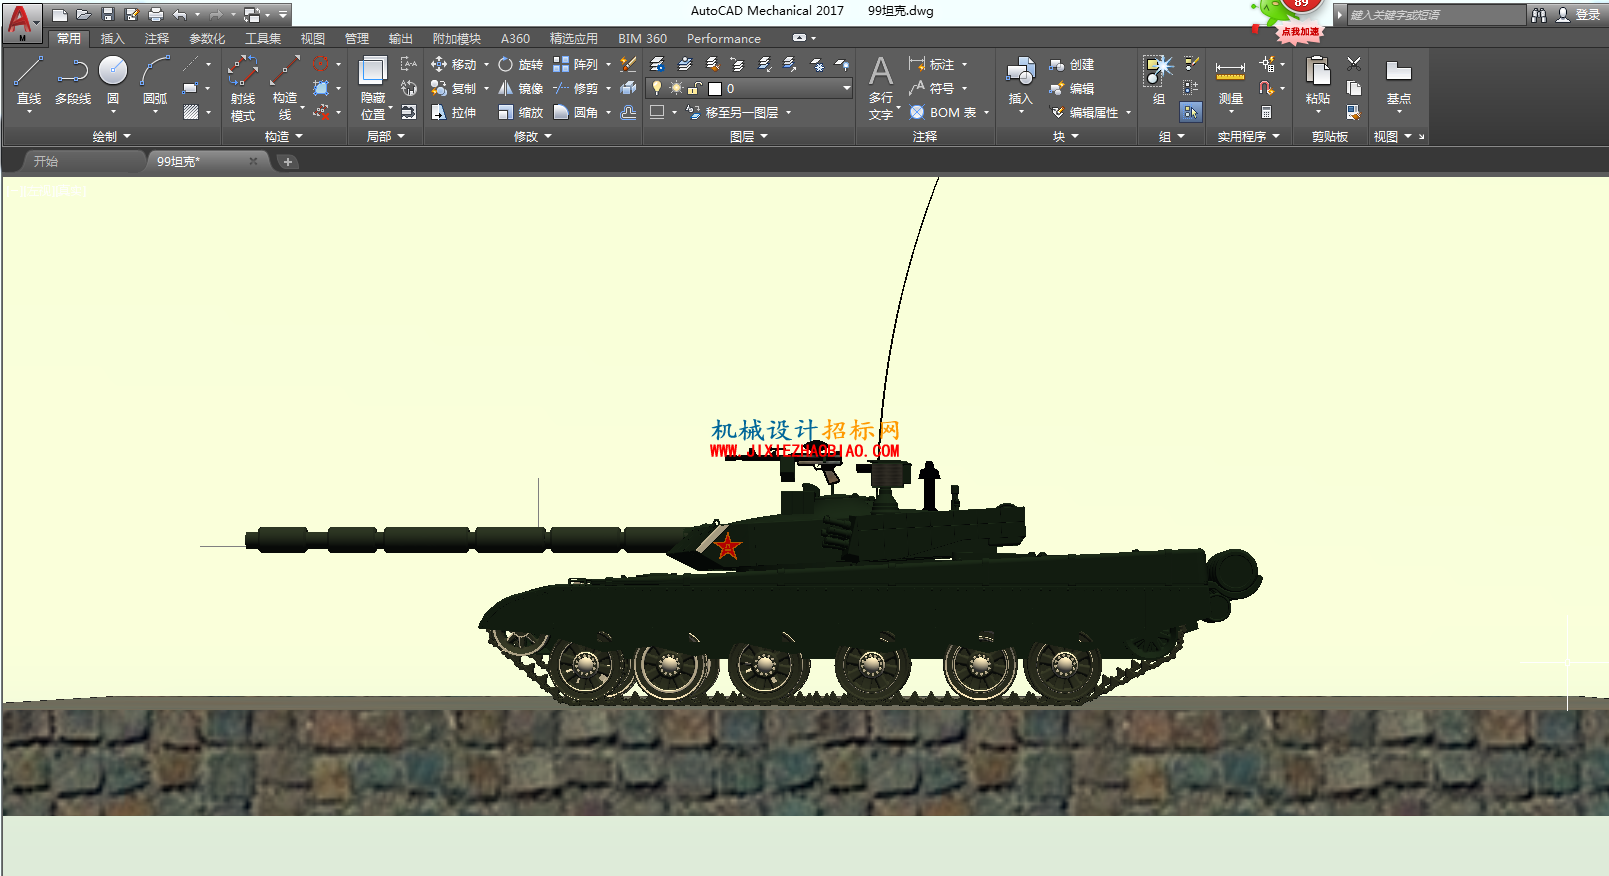1609x876 pixels.
Task: Open the AutoCAD application menu button
Action: coord(21,21)
